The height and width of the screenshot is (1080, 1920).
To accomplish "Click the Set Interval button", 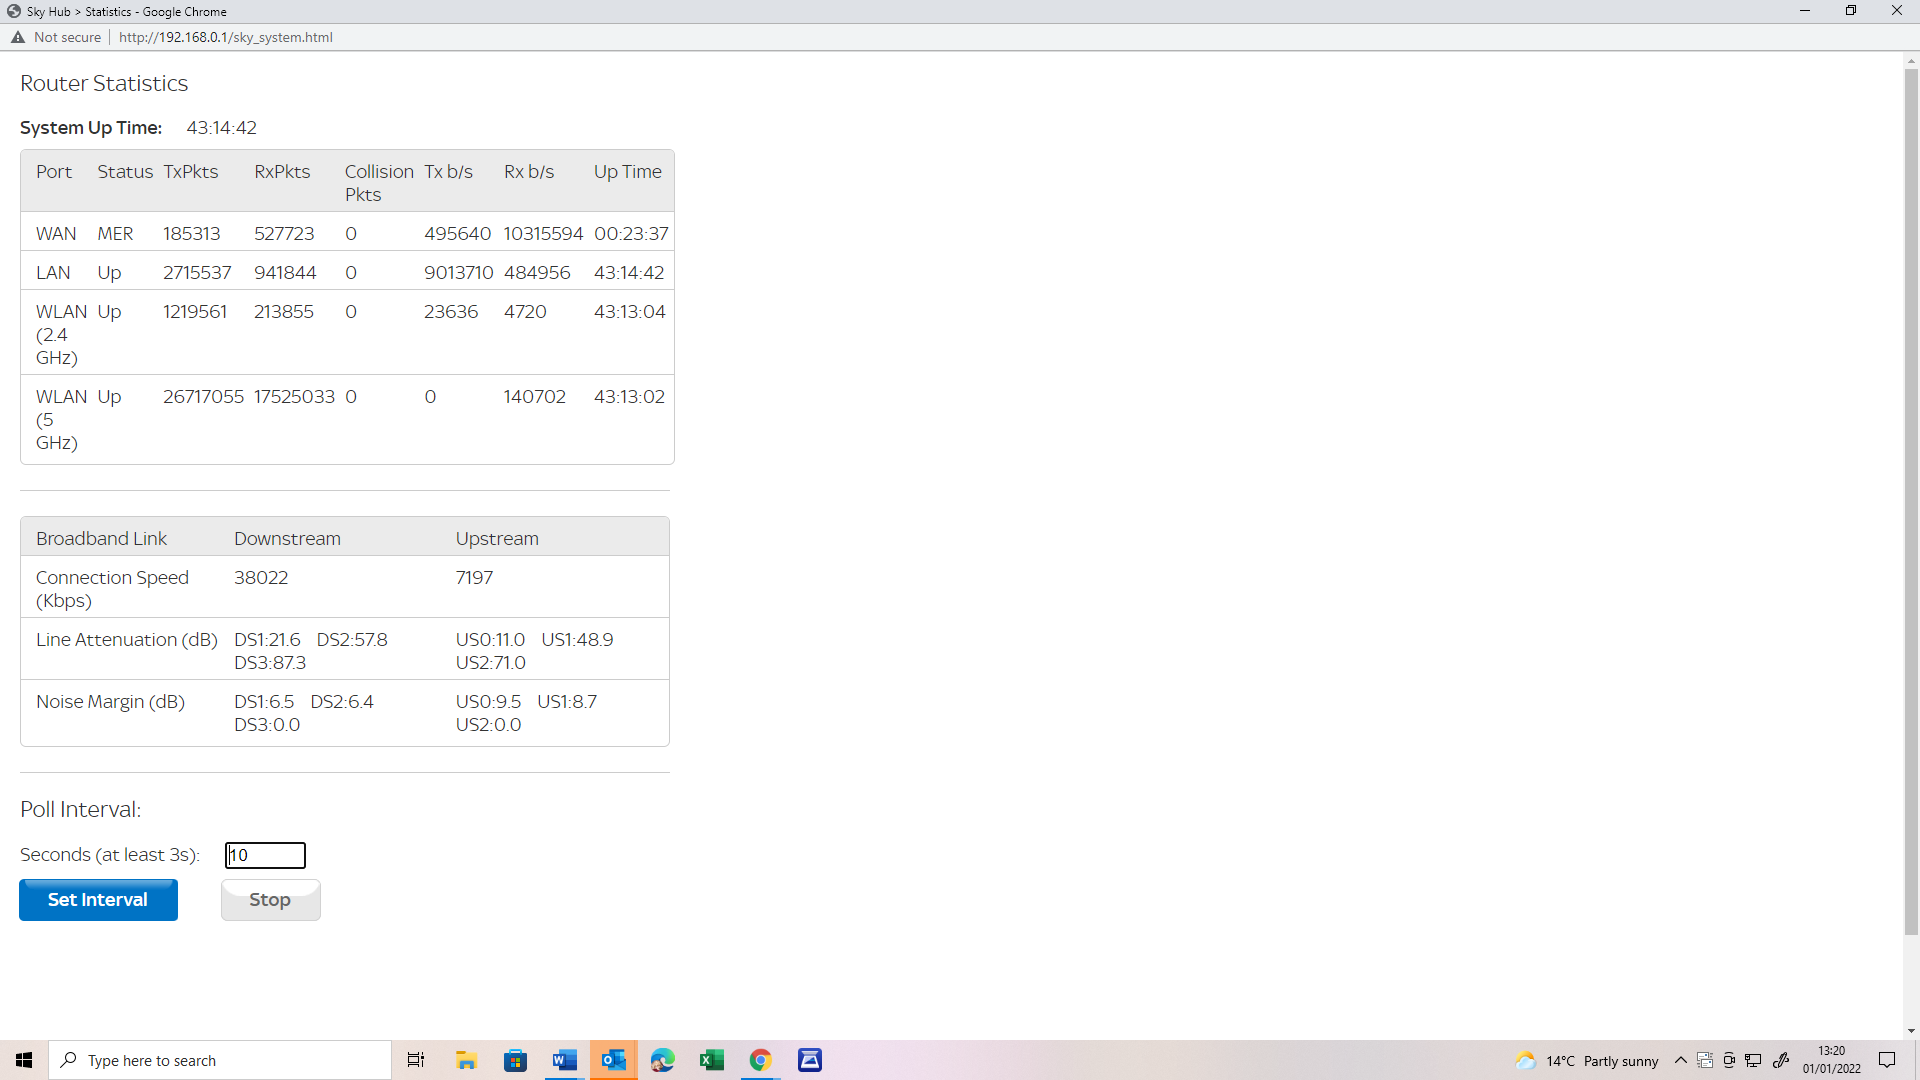I will 98,899.
